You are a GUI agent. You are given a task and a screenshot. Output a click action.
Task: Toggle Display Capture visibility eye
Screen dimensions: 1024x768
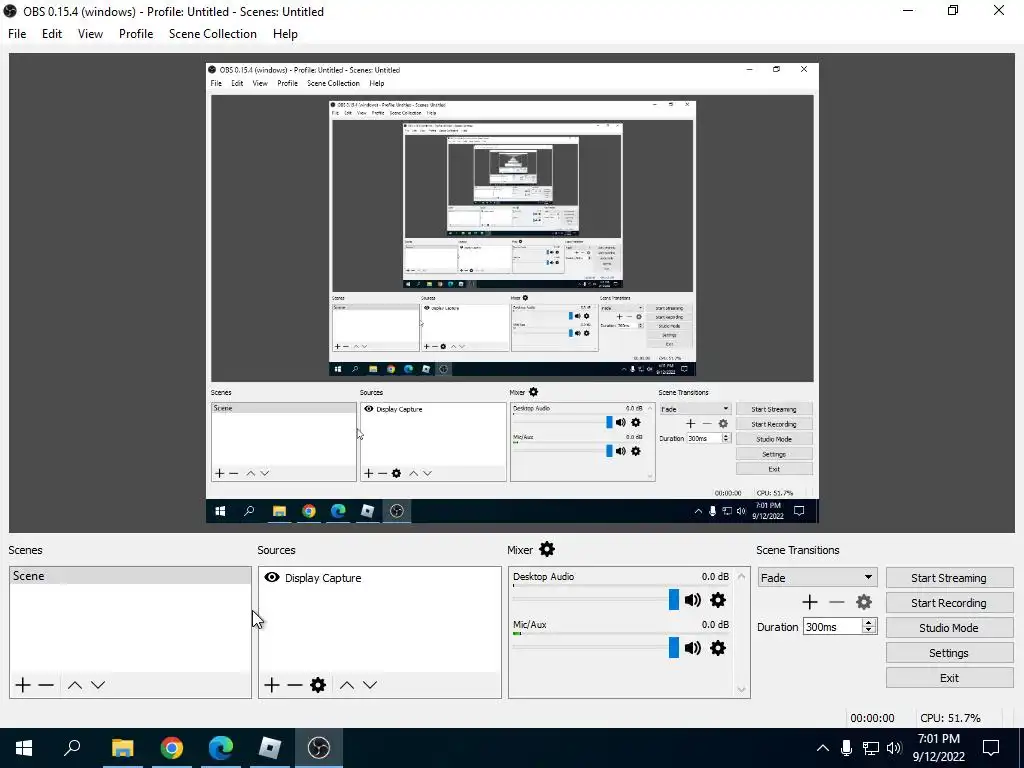(x=272, y=577)
